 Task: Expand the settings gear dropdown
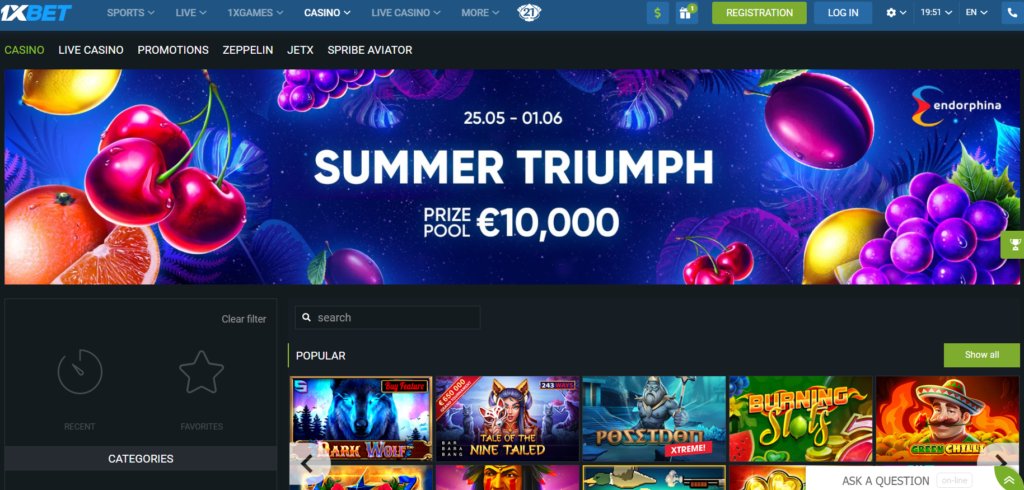pyautogui.click(x=896, y=12)
